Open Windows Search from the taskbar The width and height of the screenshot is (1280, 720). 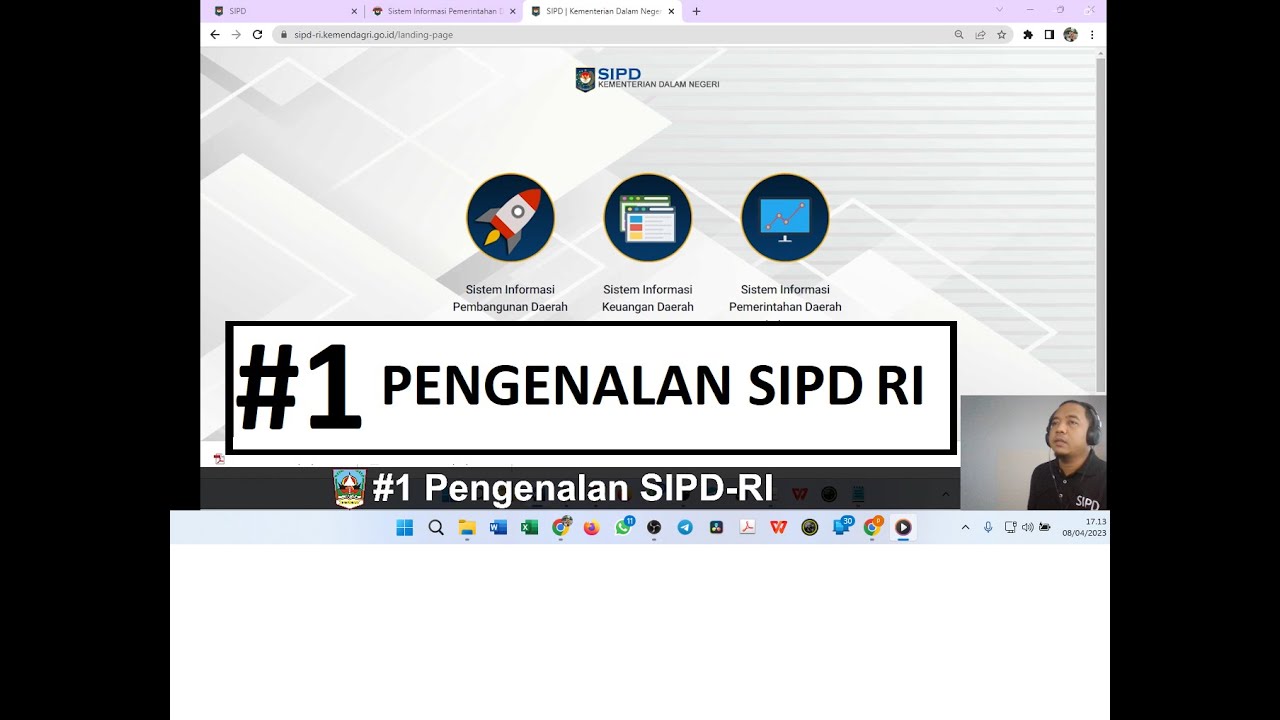436,527
